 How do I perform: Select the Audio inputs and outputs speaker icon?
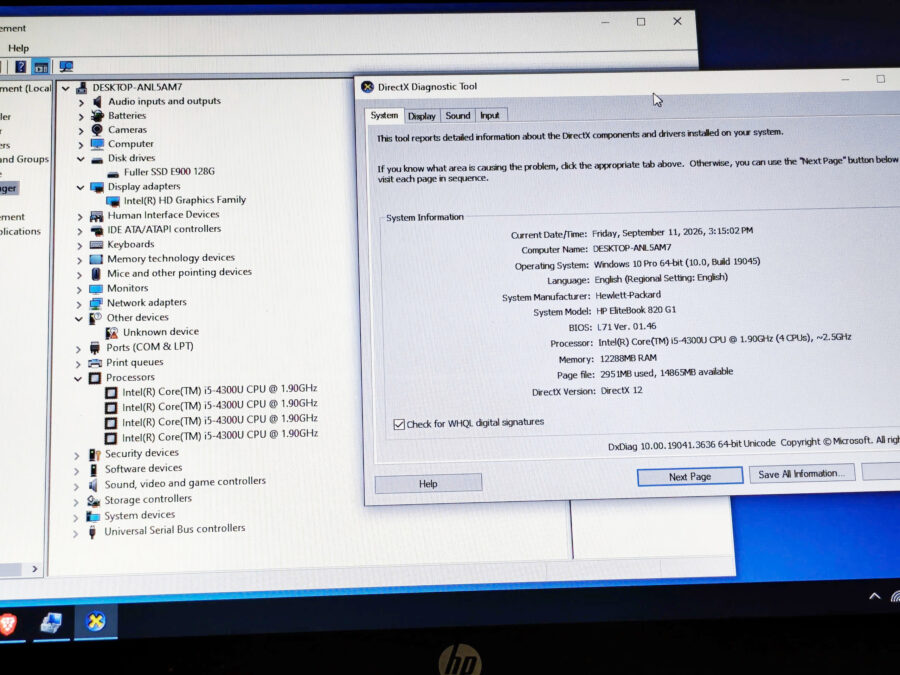[97, 102]
